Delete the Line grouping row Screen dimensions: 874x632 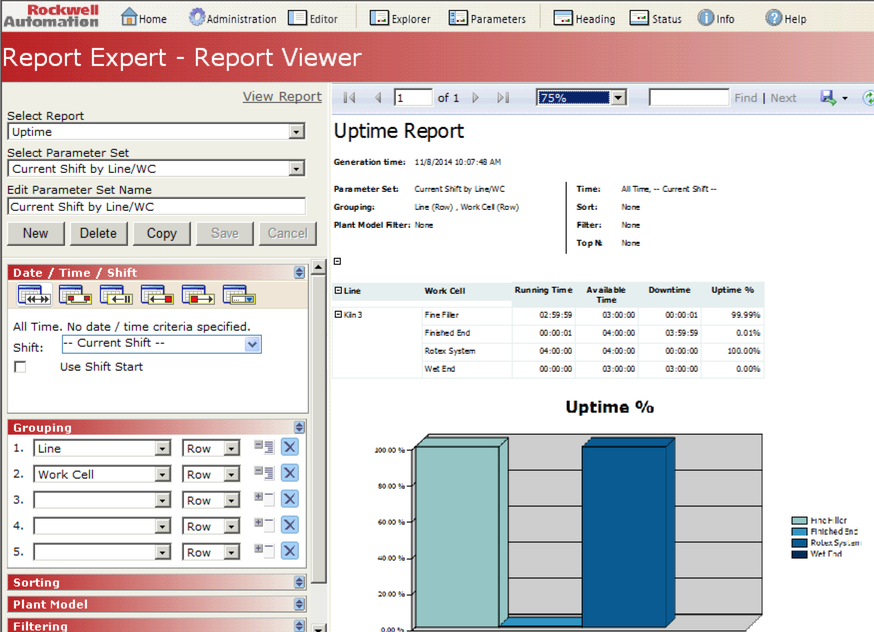pos(290,448)
